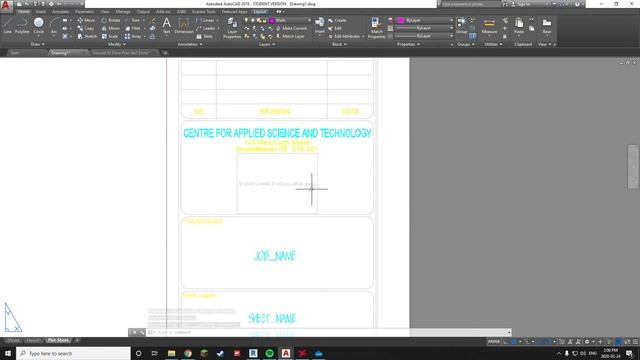Open Layer Properties manager
The image size is (640, 360).
point(232,28)
